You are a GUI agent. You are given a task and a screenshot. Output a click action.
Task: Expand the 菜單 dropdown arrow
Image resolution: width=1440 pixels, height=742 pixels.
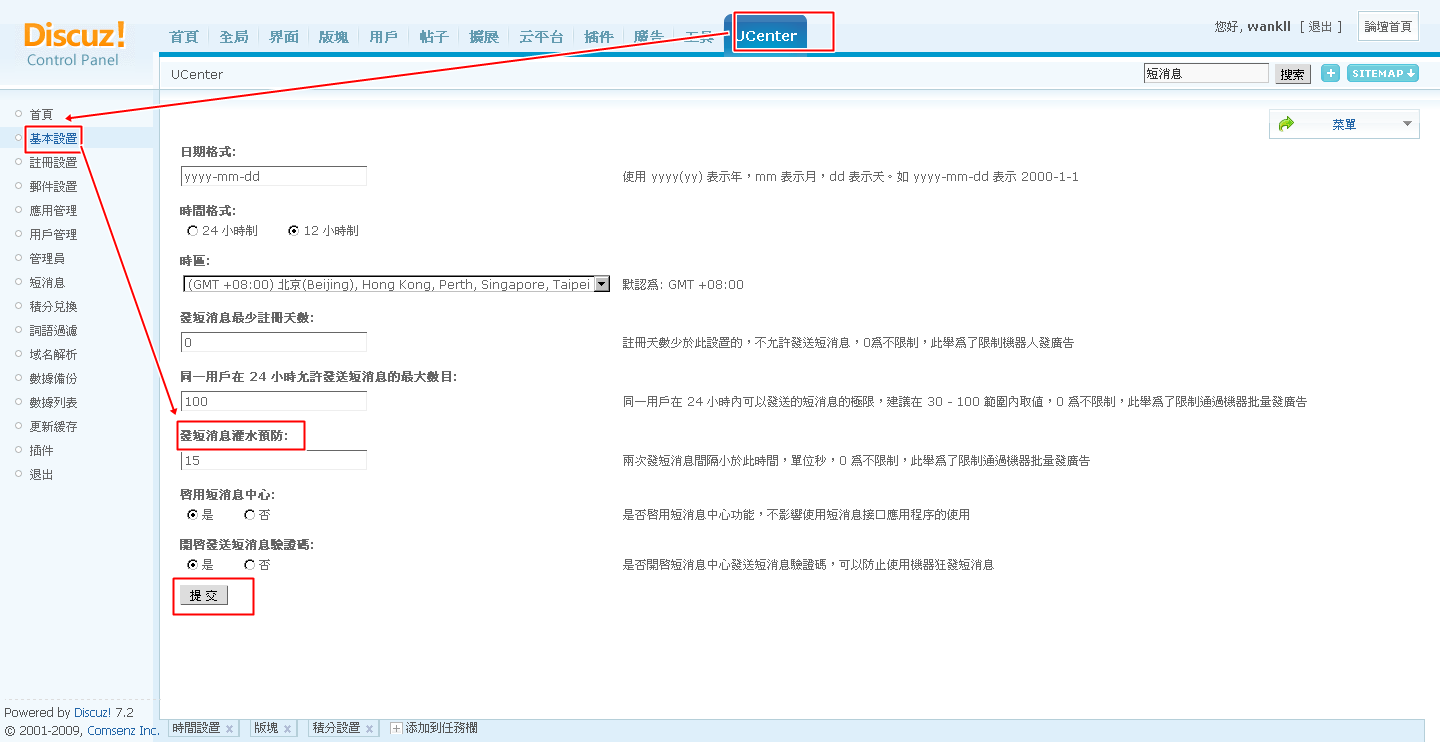(1408, 124)
